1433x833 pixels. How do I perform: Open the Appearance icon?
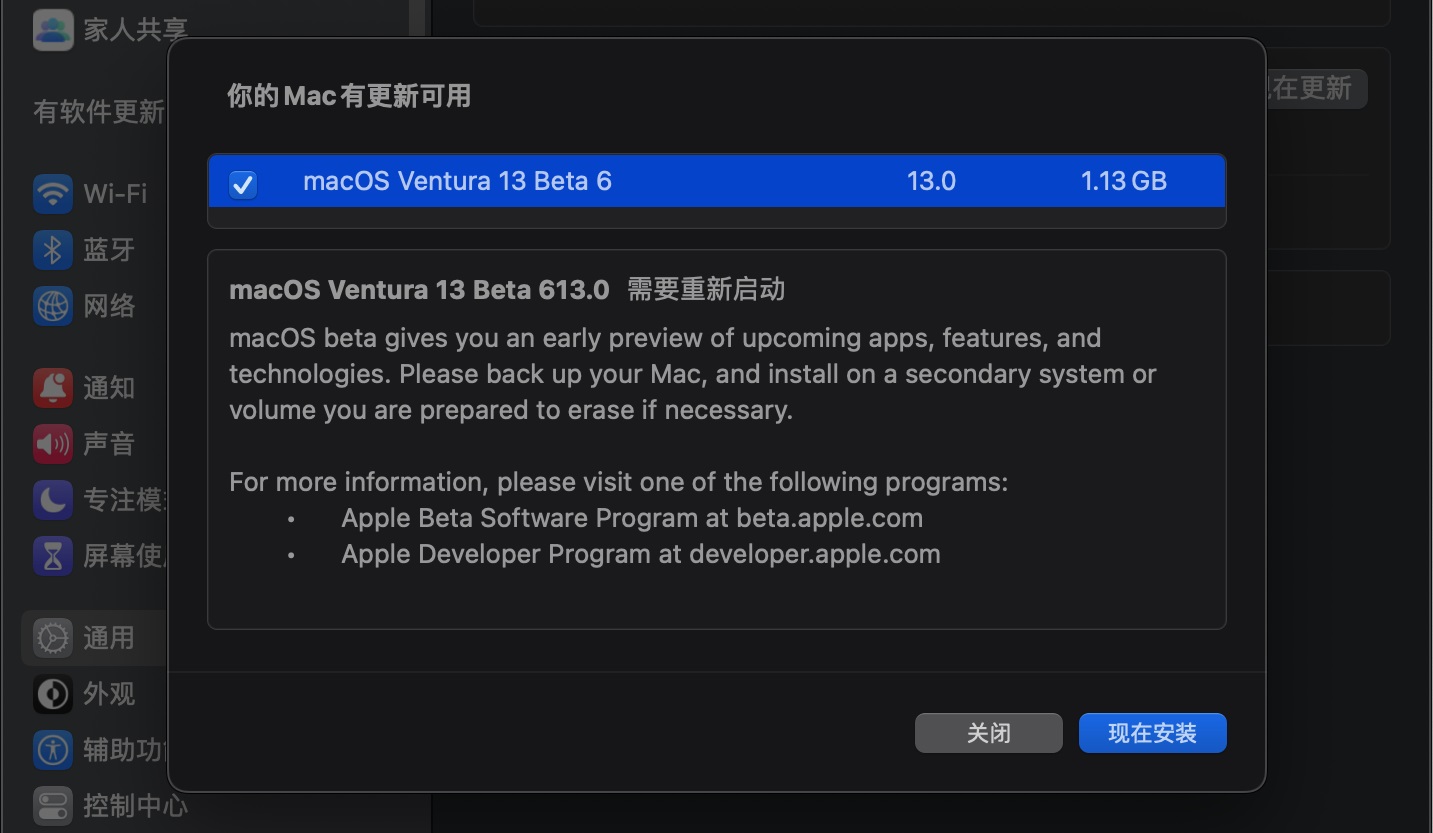pyautogui.click(x=52, y=693)
